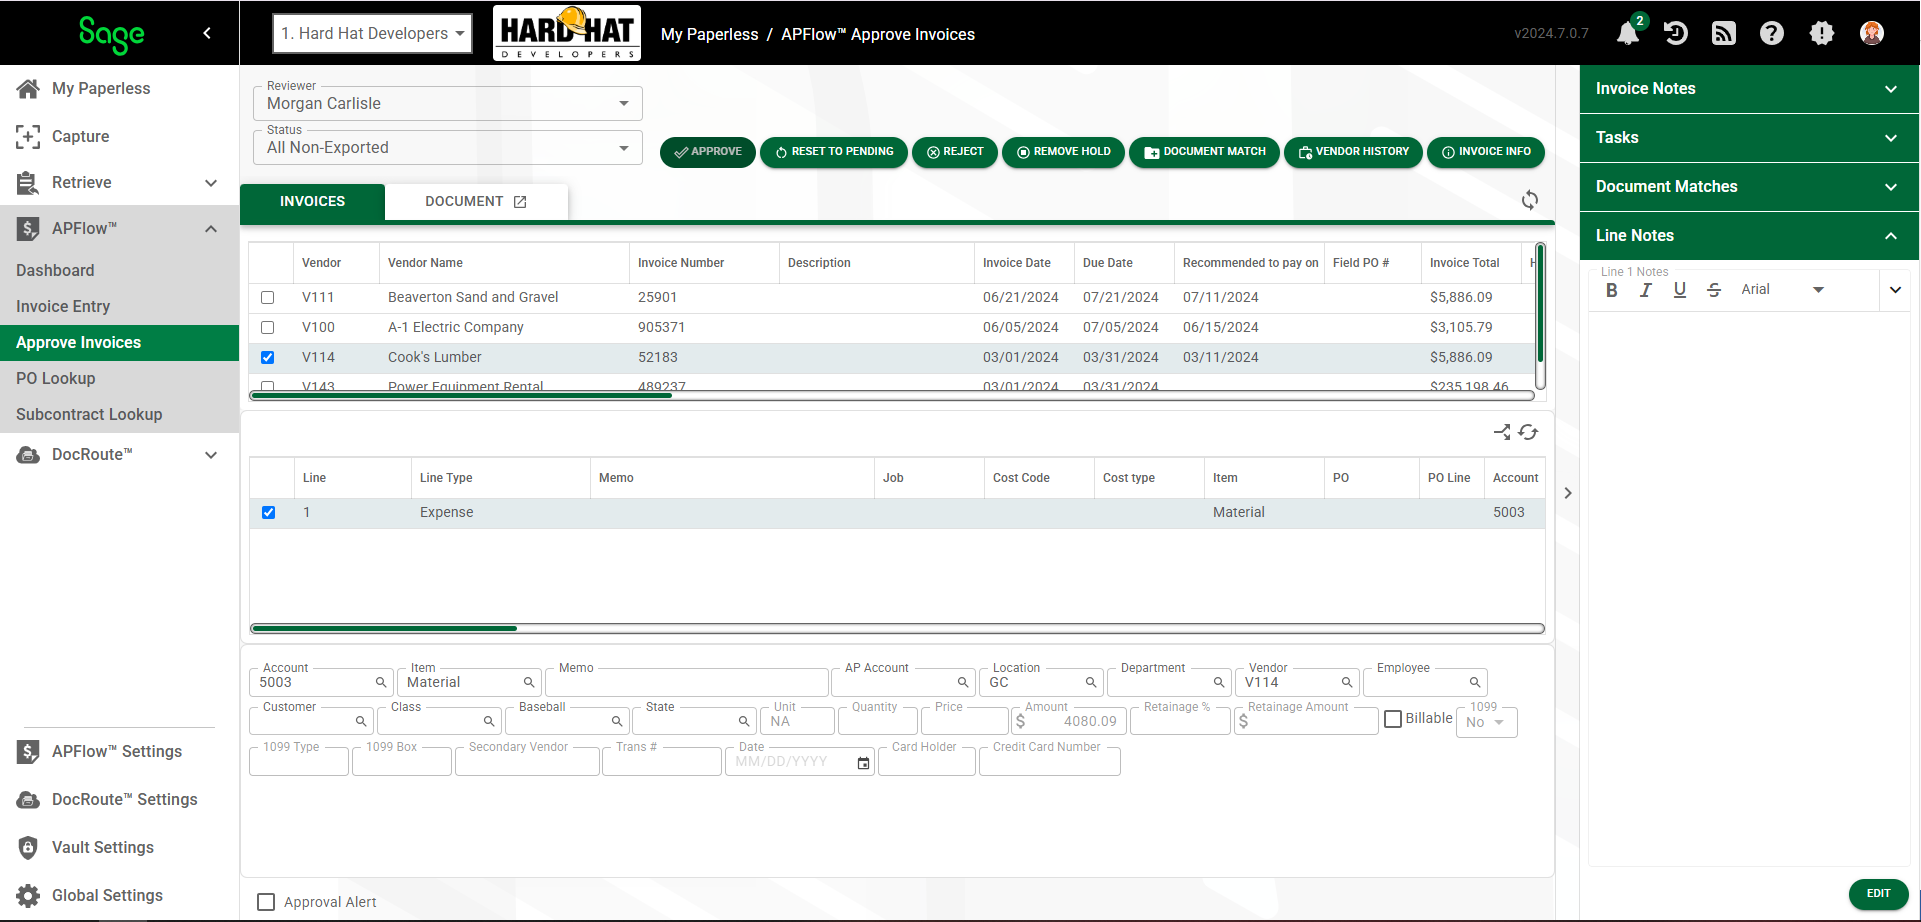
Task: Uncheck the Cook's Lumber invoice checkbox
Action: (267, 357)
